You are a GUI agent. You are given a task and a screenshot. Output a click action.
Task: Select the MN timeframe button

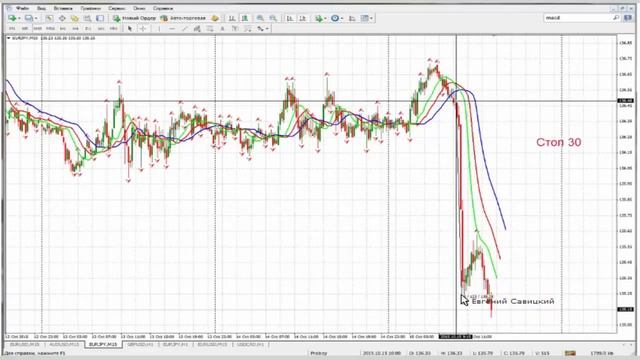tap(113, 29)
